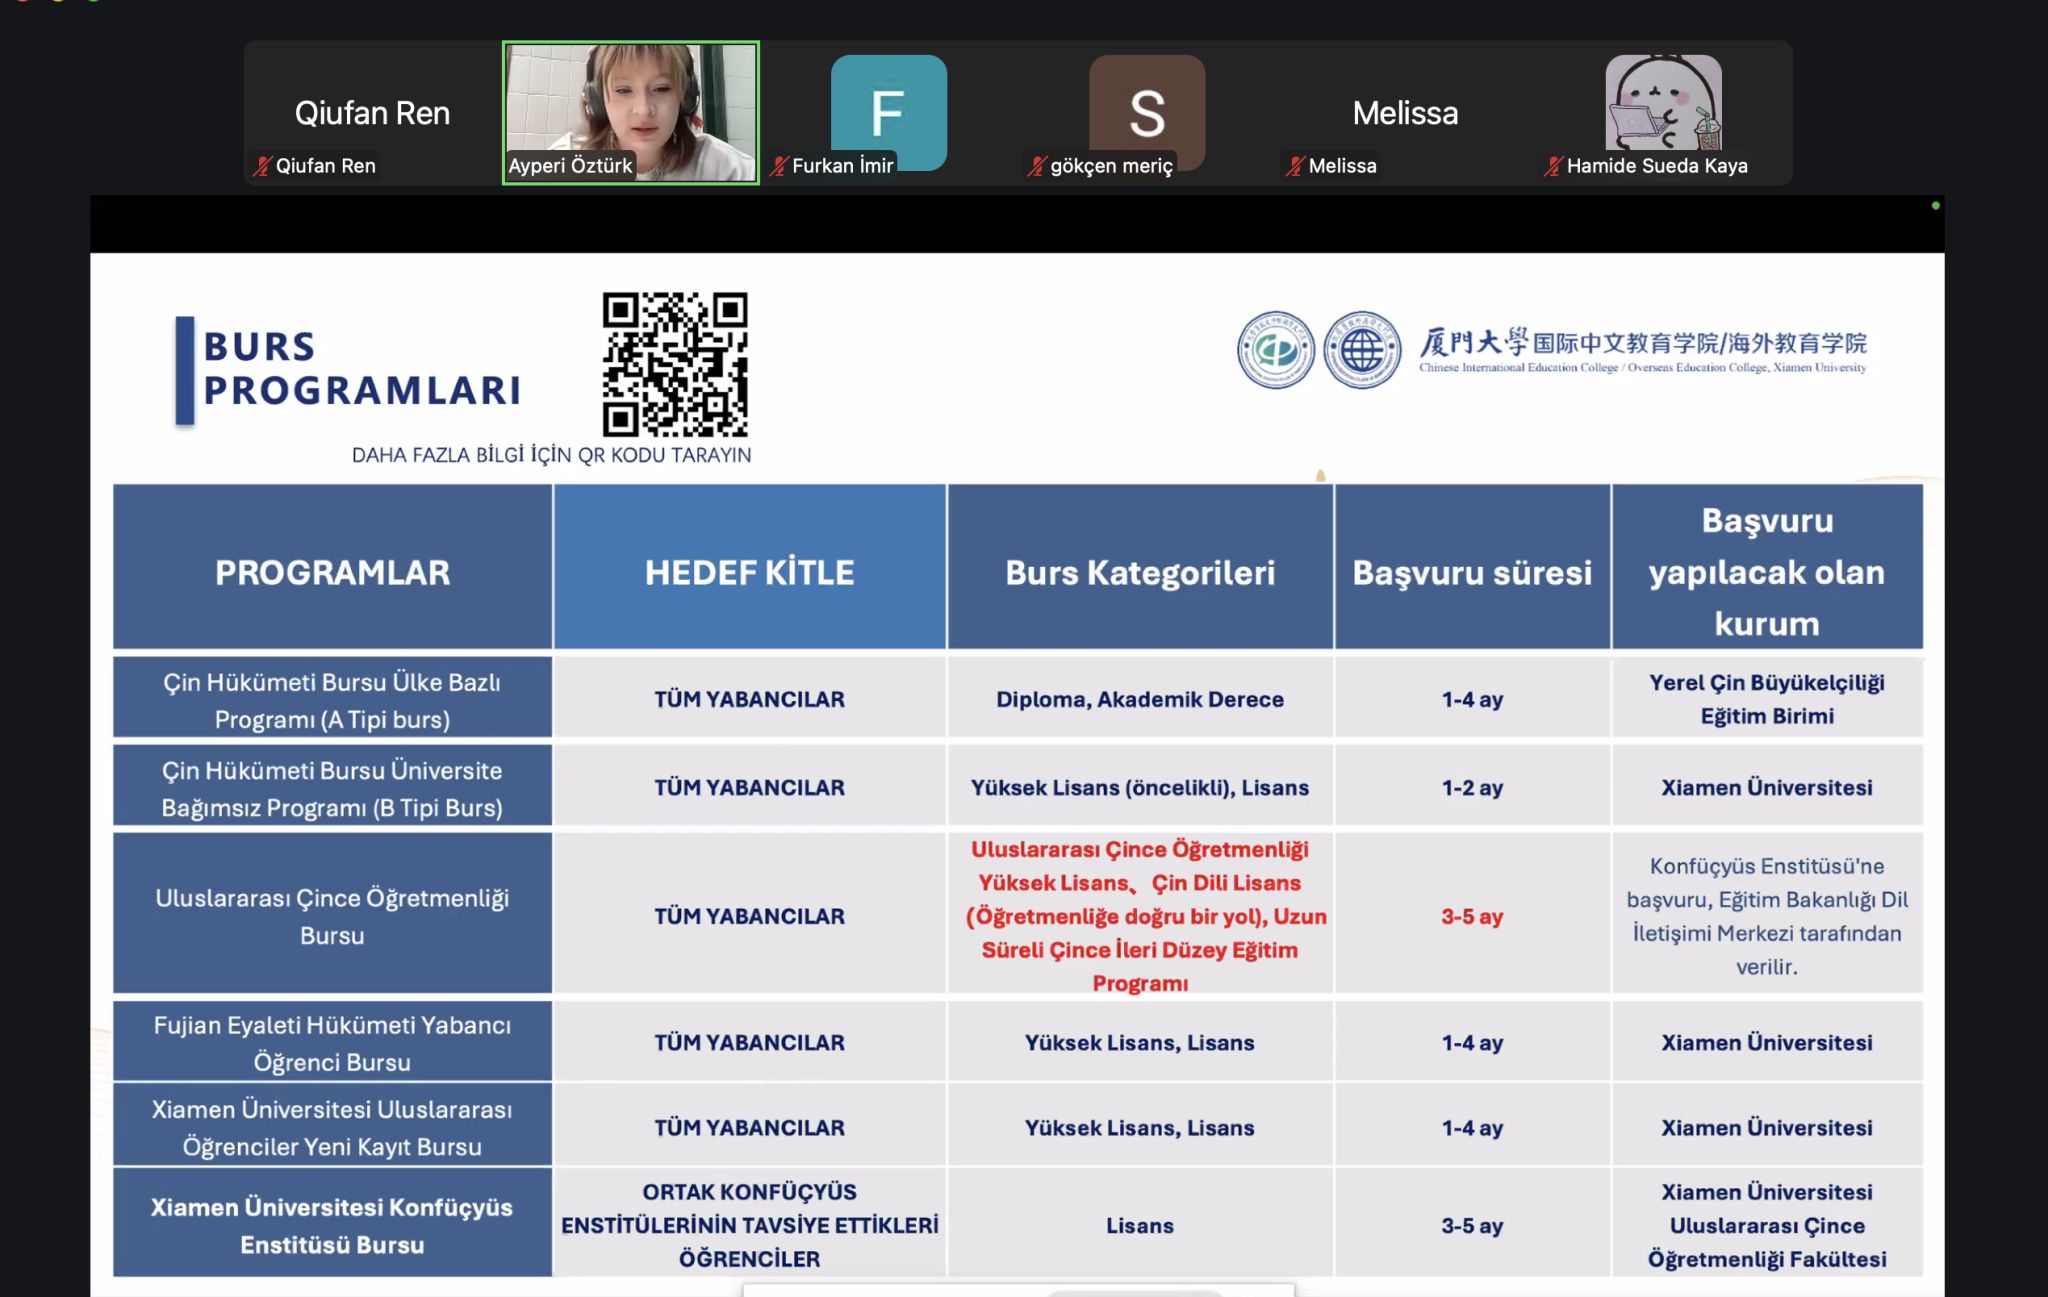Select Melissa's participant tile
Viewport: 2048px width, 1297px height.
[1404, 112]
